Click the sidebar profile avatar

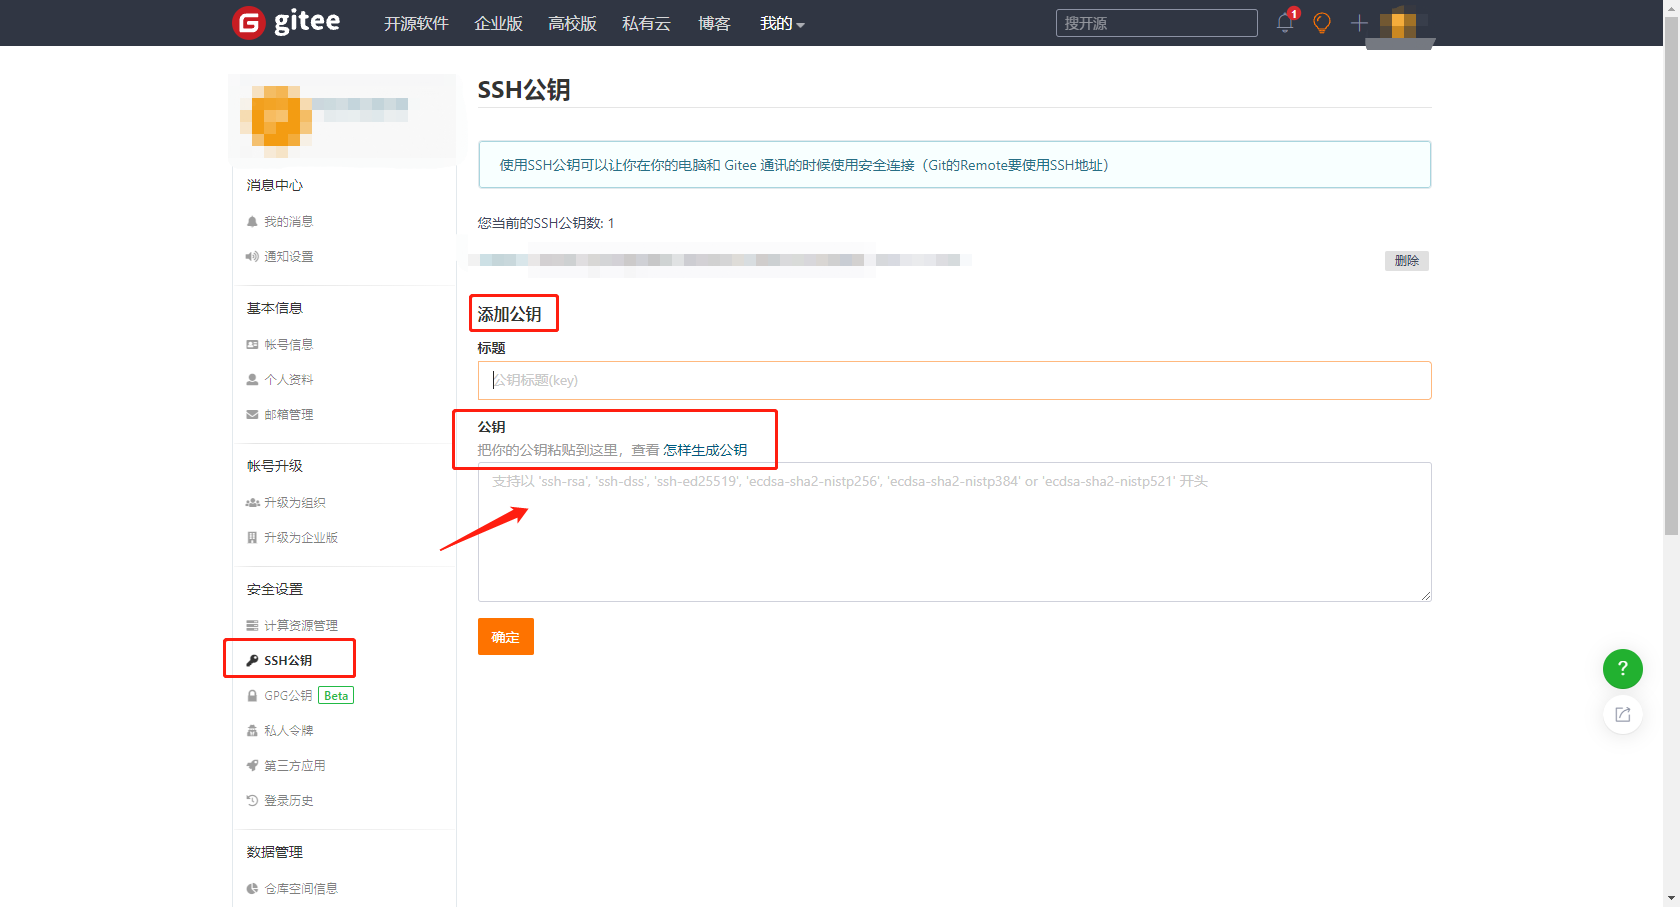pyautogui.click(x=276, y=120)
